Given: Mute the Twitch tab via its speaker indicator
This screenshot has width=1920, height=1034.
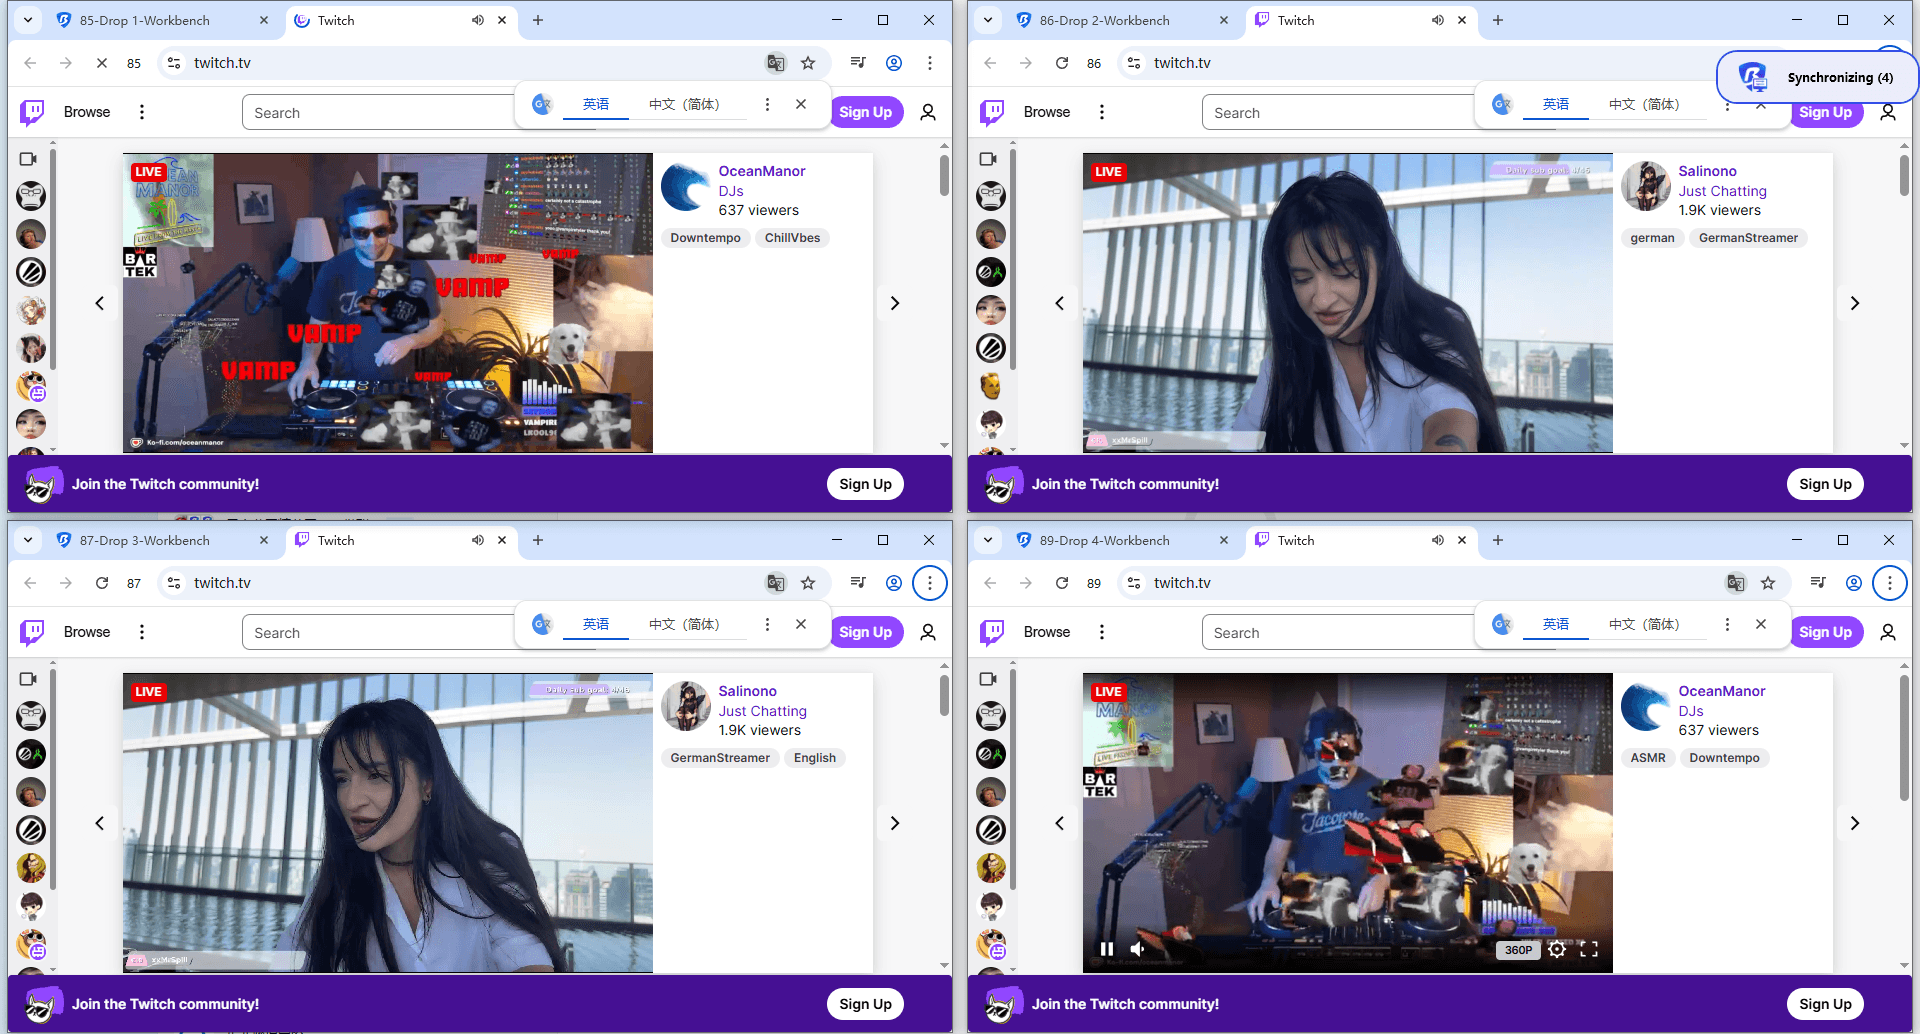Looking at the screenshot, I should [x=478, y=20].
